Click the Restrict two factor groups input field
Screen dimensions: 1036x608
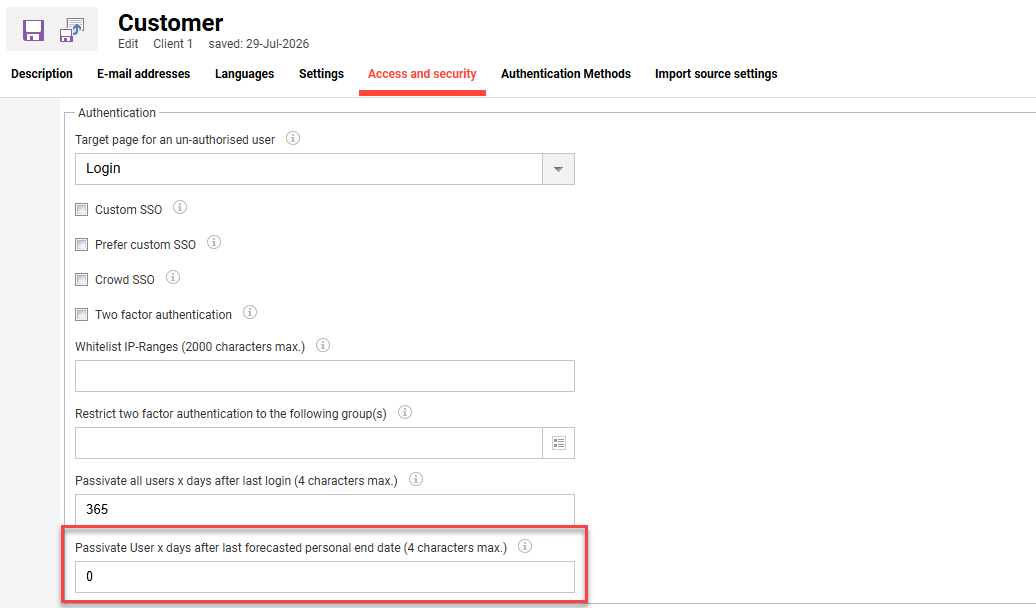[309, 443]
